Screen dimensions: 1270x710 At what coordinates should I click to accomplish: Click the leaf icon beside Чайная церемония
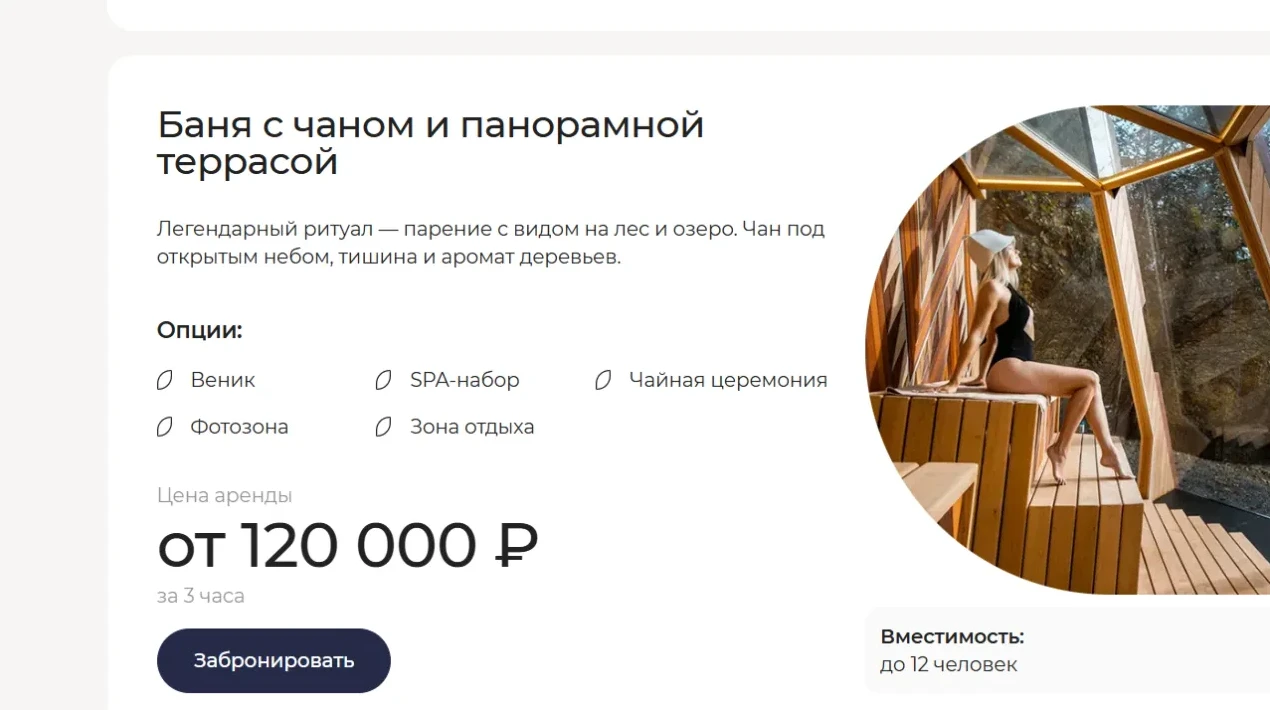[603, 381]
